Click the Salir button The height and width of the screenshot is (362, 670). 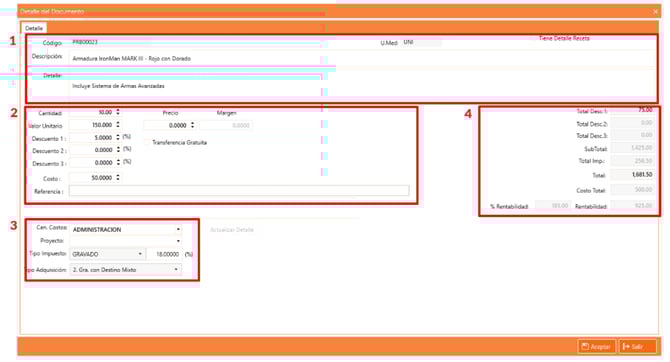tap(638, 346)
